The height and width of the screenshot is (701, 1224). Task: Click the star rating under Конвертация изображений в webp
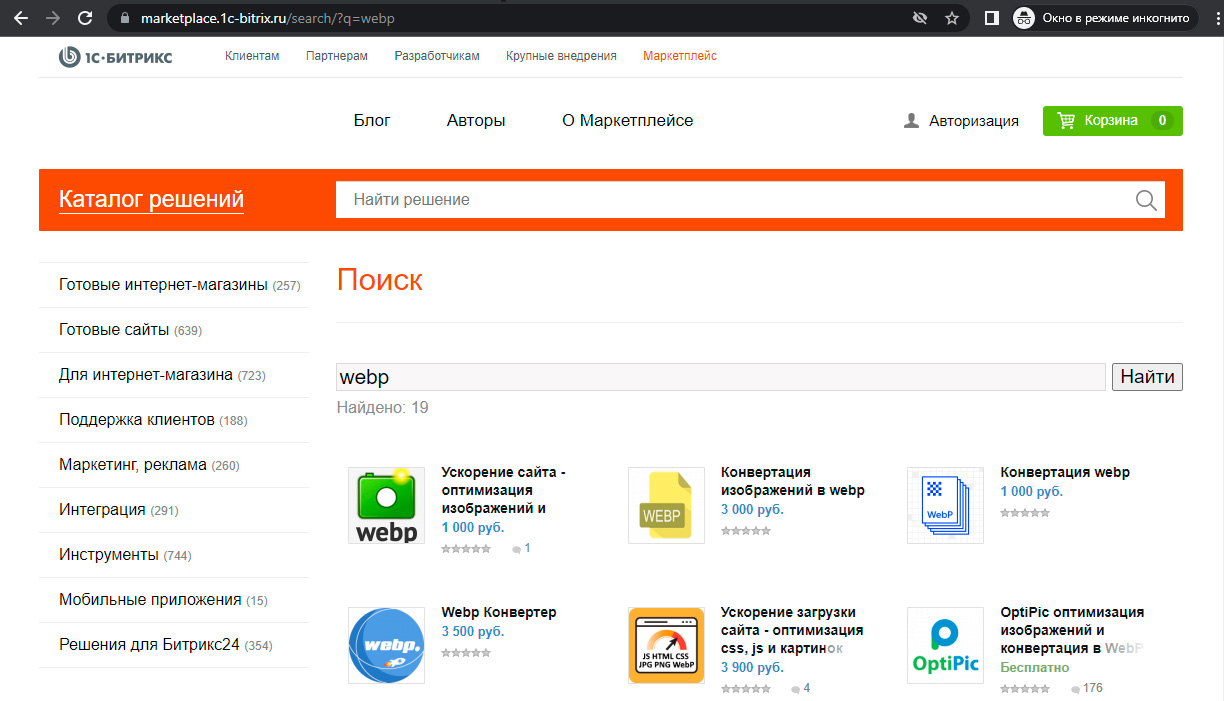click(x=746, y=531)
